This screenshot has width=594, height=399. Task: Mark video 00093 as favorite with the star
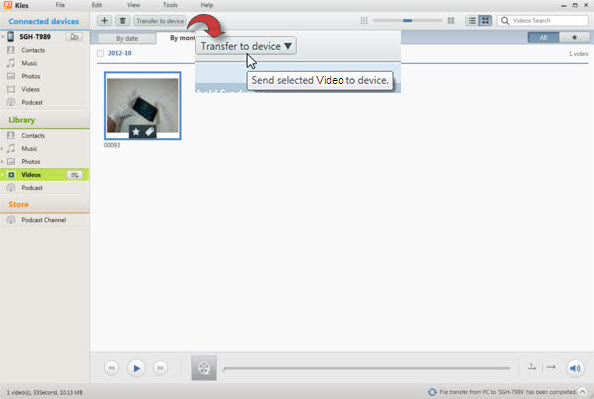(136, 131)
